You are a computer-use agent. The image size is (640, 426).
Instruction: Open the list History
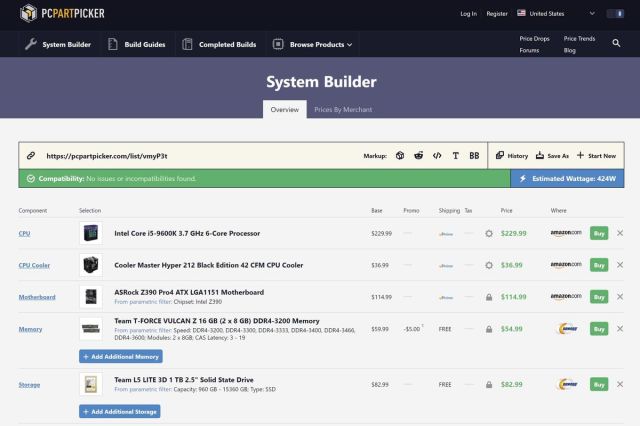512,155
